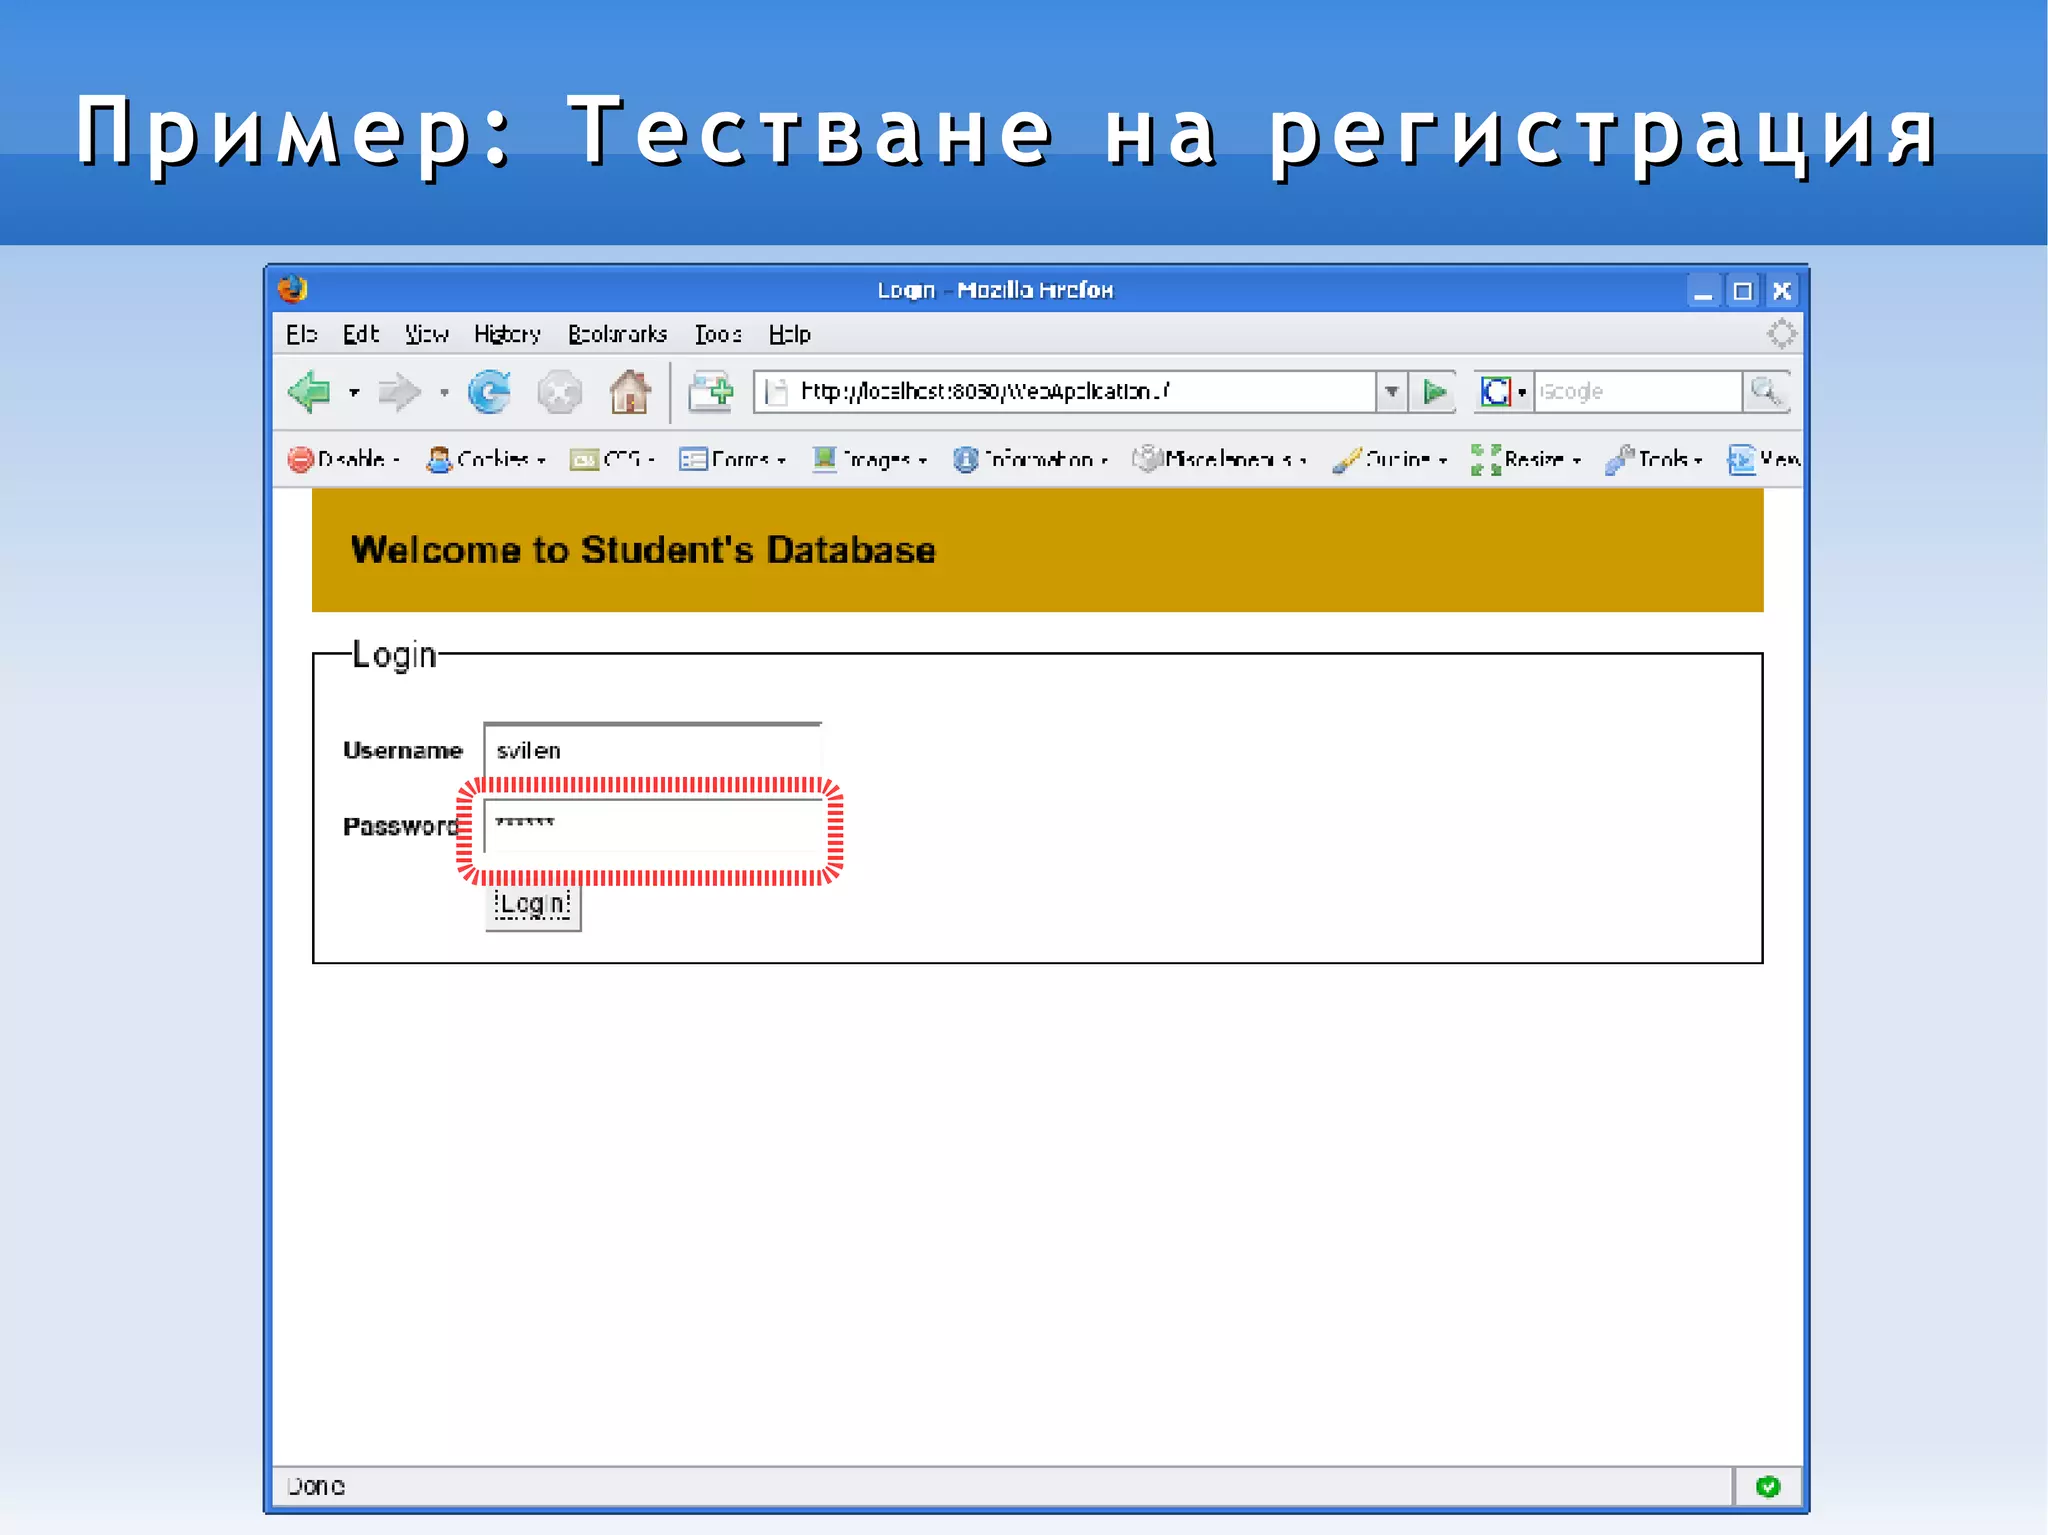Open the Edit menu

[x=360, y=334]
